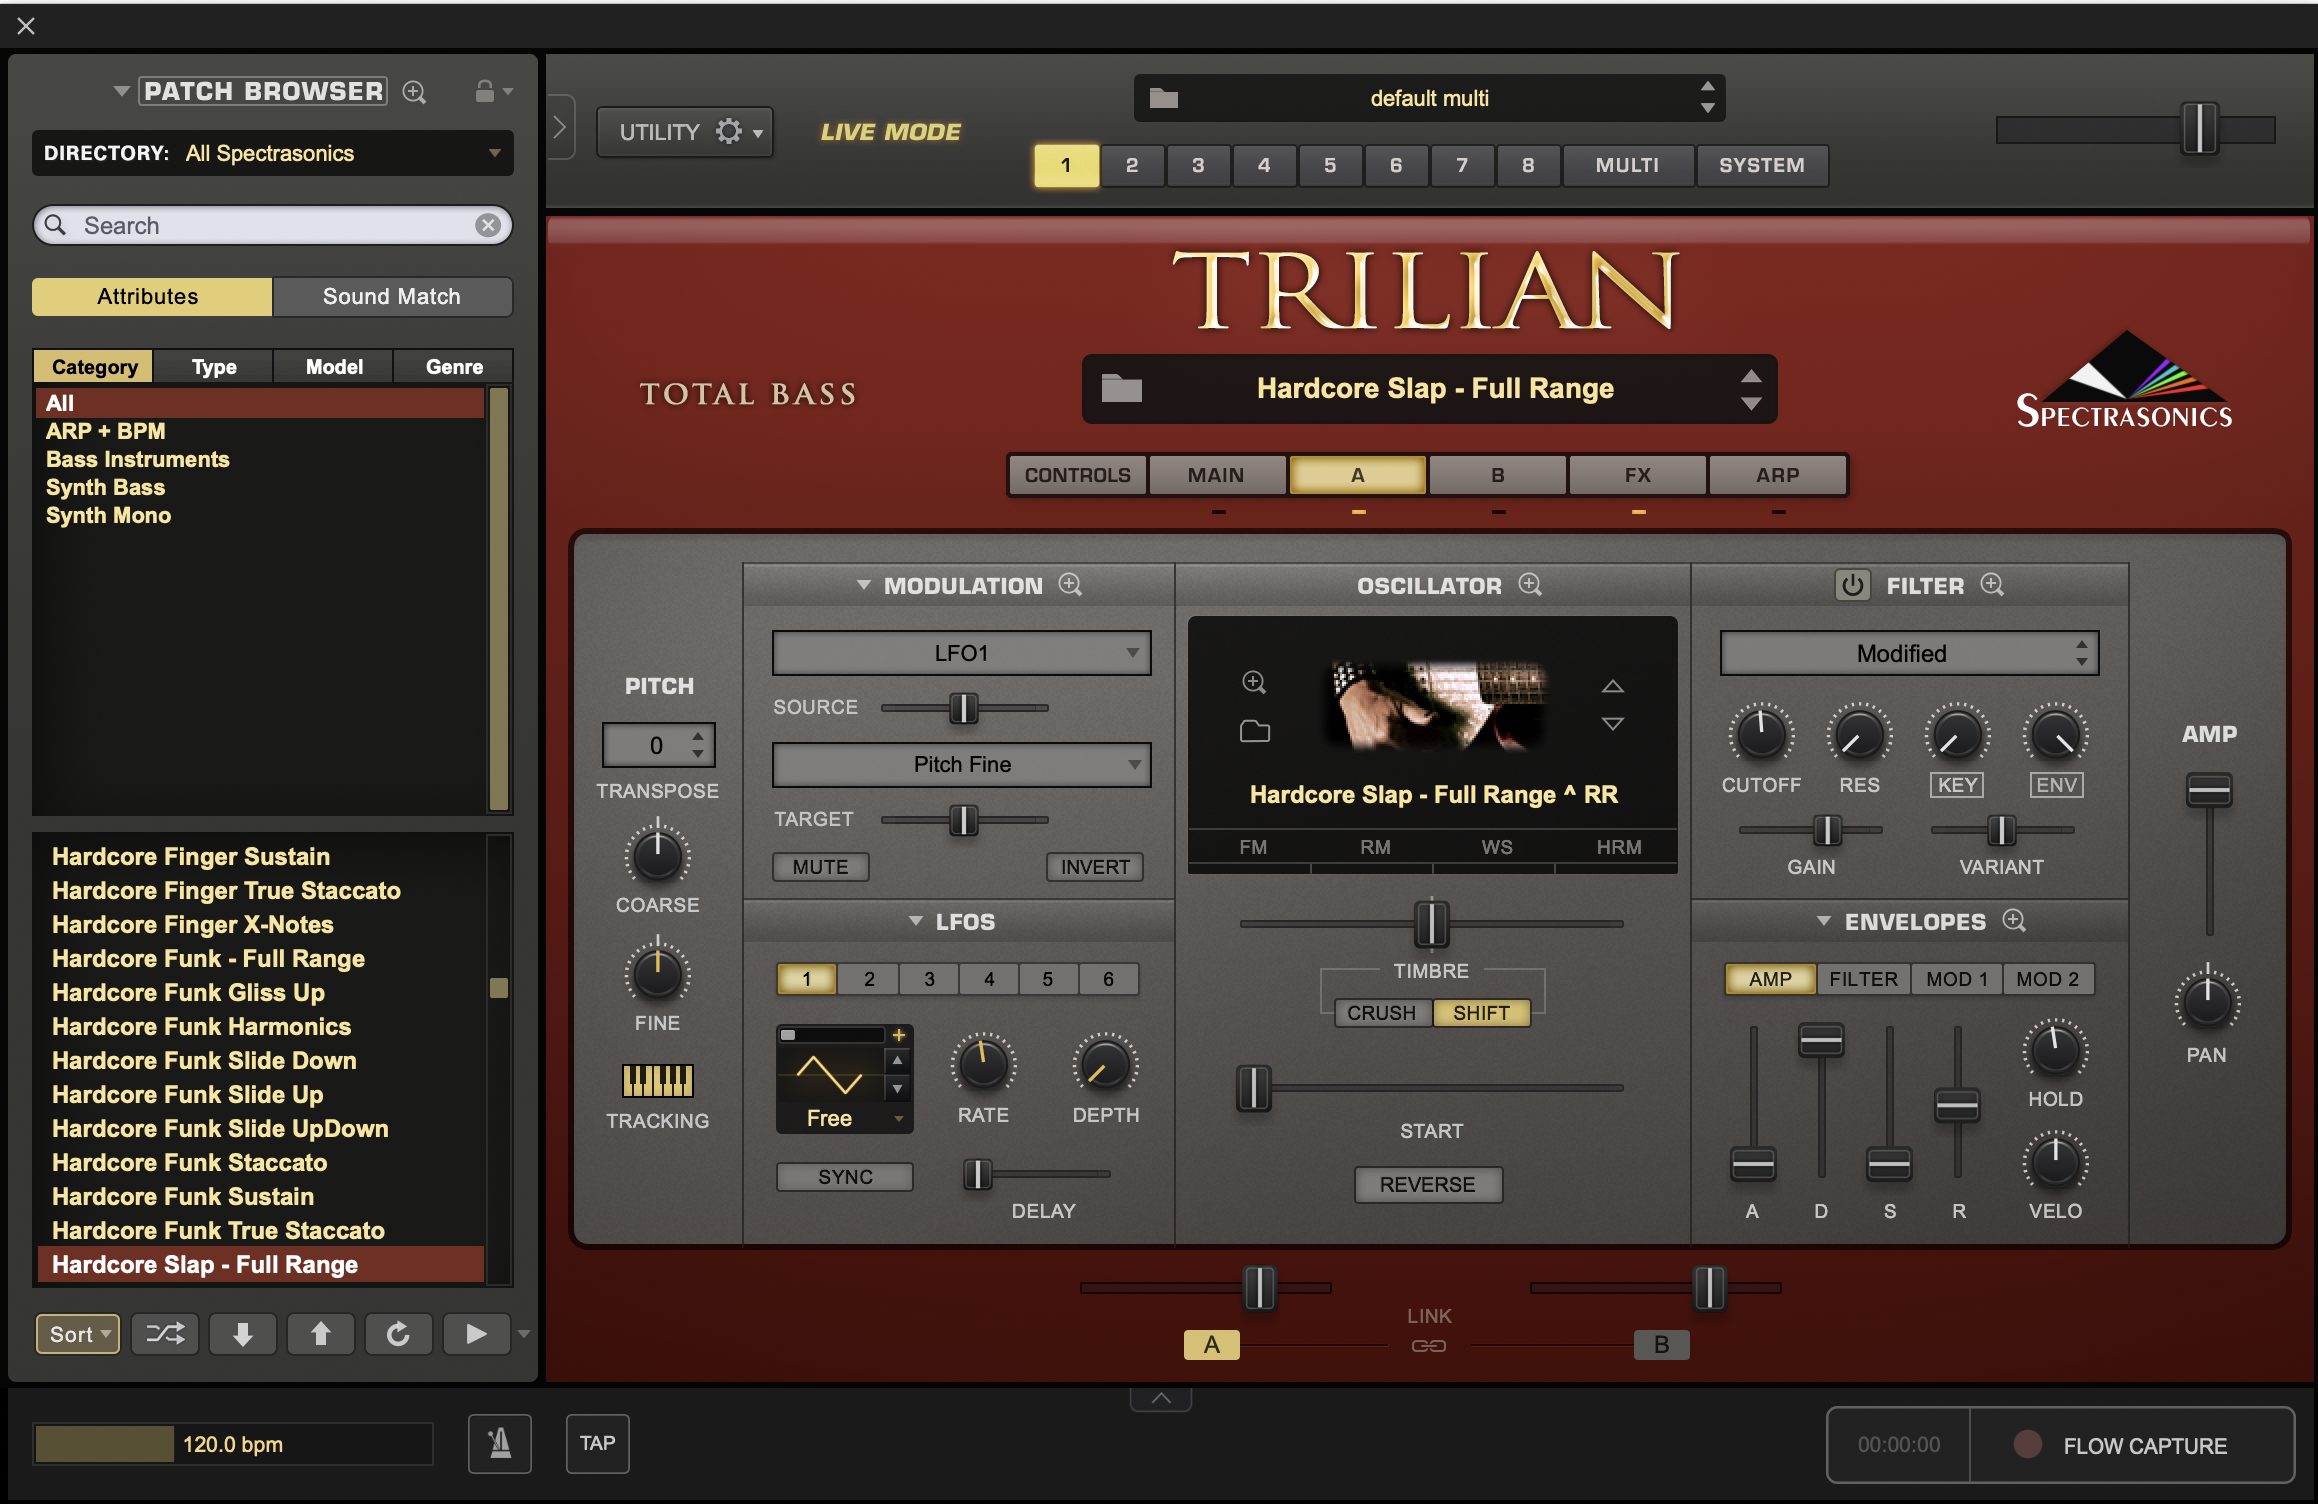
Task: Collapse the Modulation section triangle
Action: click(x=863, y=584)
